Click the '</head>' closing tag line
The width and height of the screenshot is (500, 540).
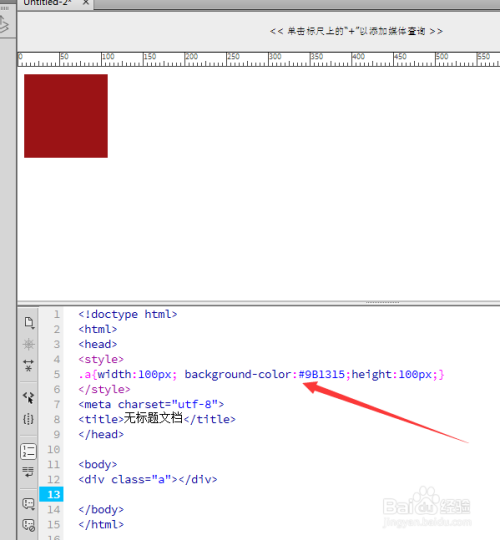click(x=101, y=435)
